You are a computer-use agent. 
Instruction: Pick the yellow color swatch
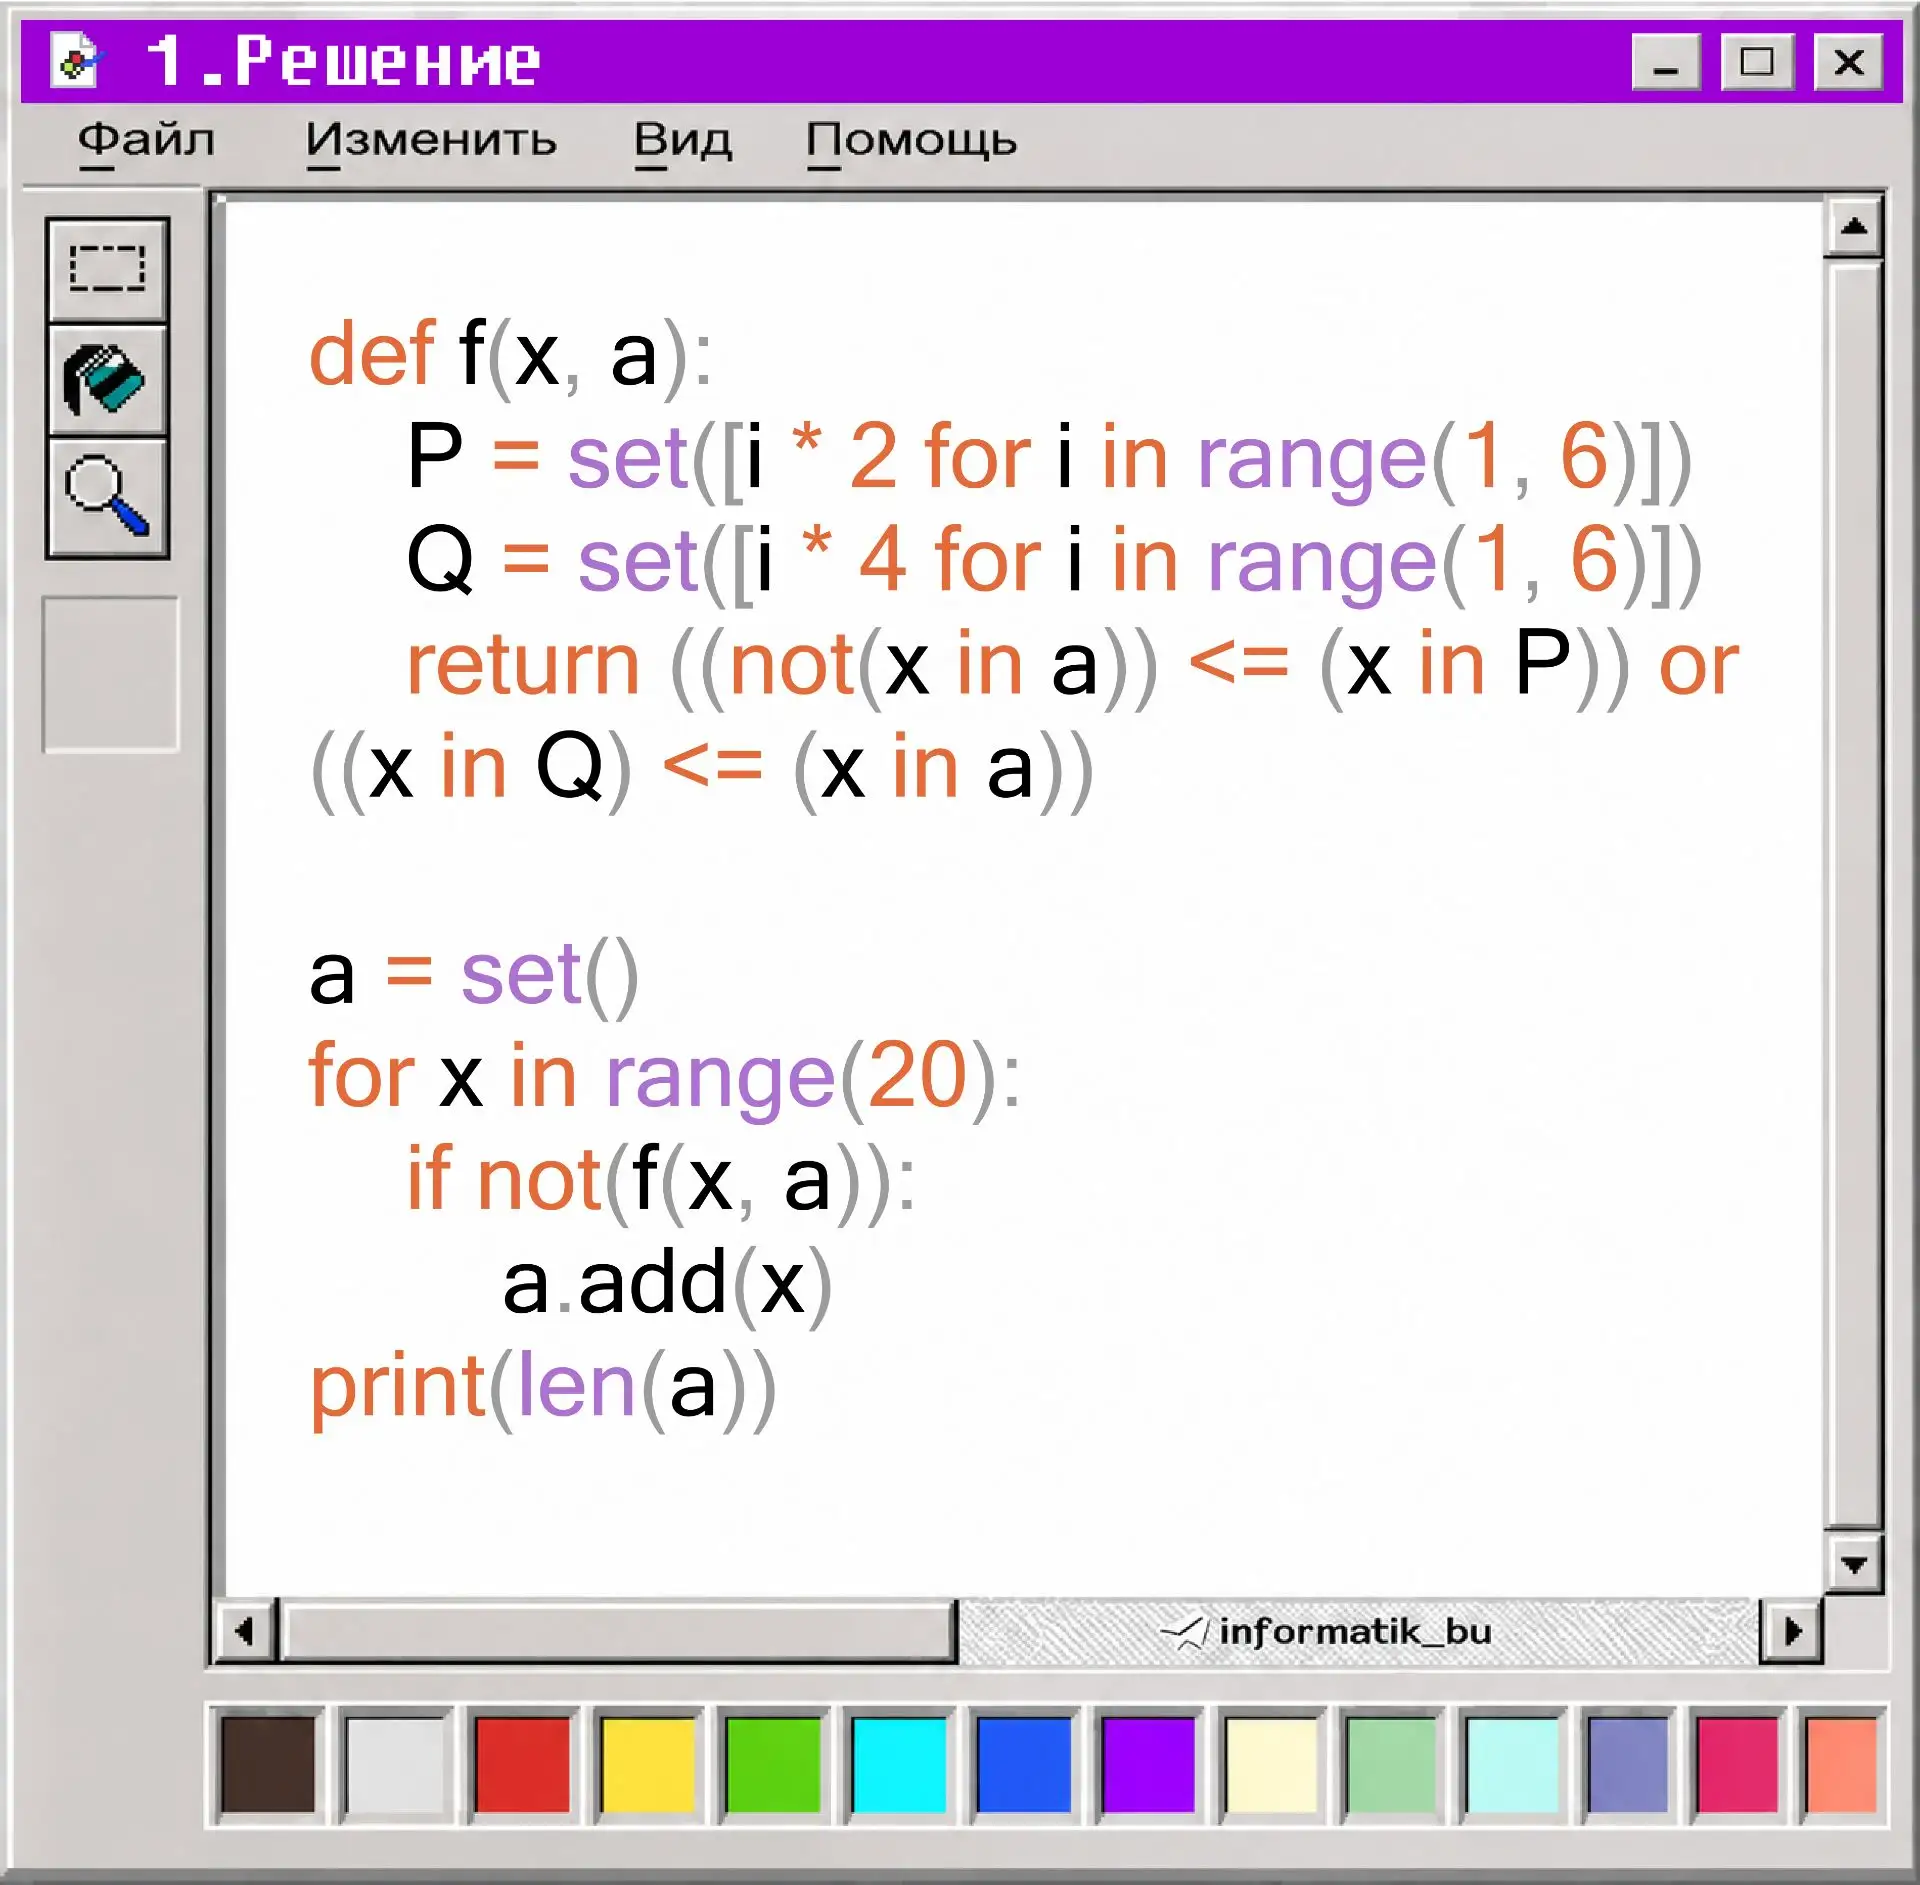[x=647, y=1765]
